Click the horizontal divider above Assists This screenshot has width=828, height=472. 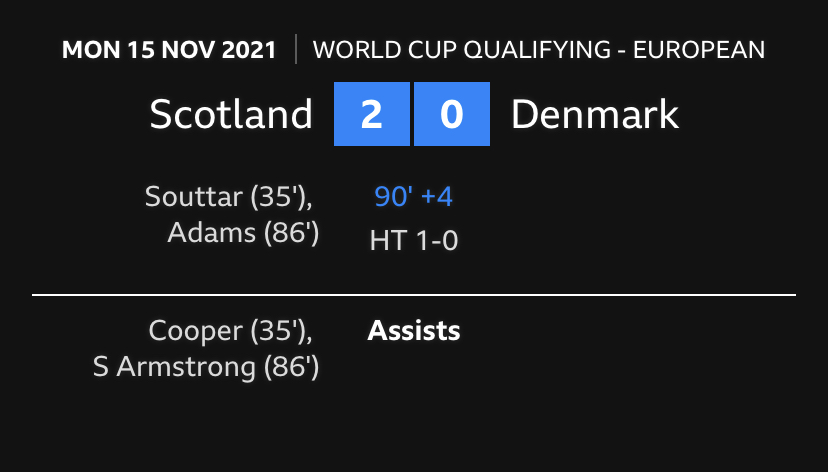point(414,296)
